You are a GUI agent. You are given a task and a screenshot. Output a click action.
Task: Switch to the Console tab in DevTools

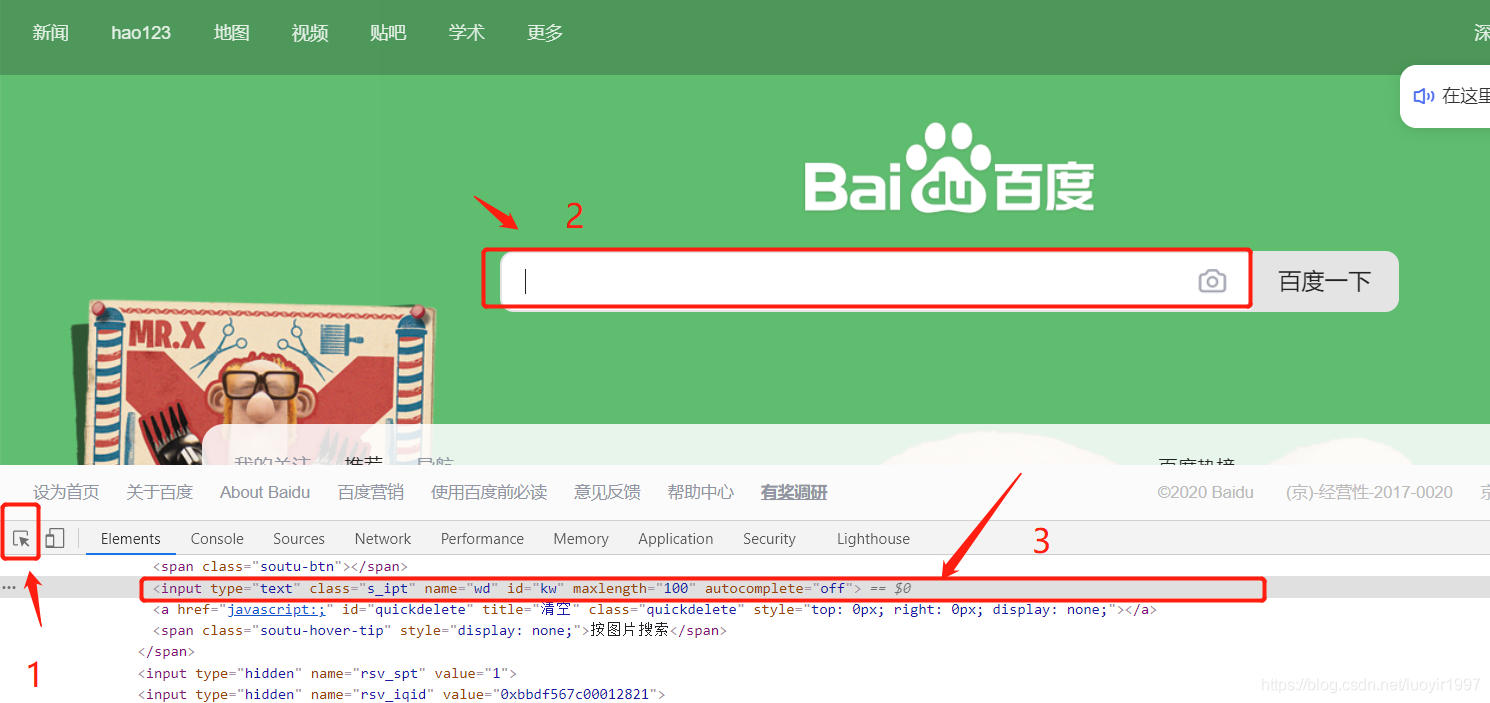click(216, 538)
